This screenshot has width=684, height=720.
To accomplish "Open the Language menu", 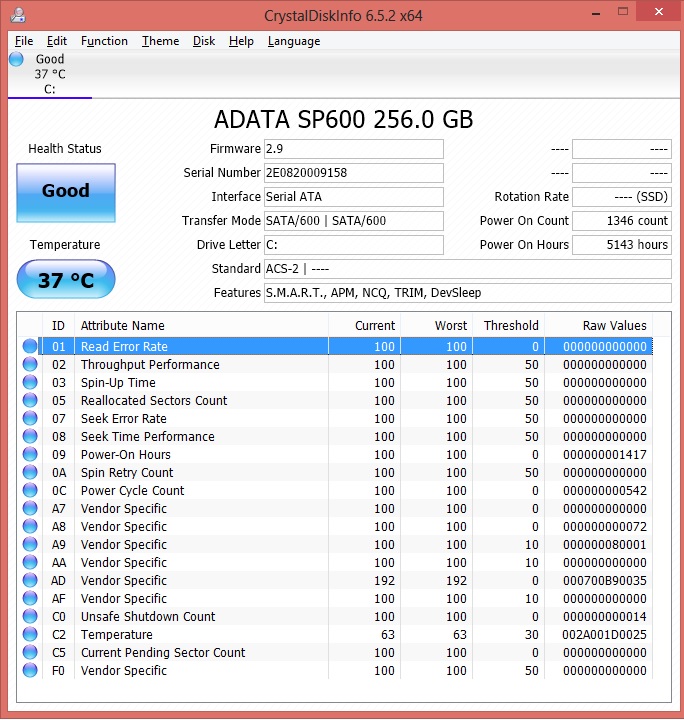I will pos(294,41).
